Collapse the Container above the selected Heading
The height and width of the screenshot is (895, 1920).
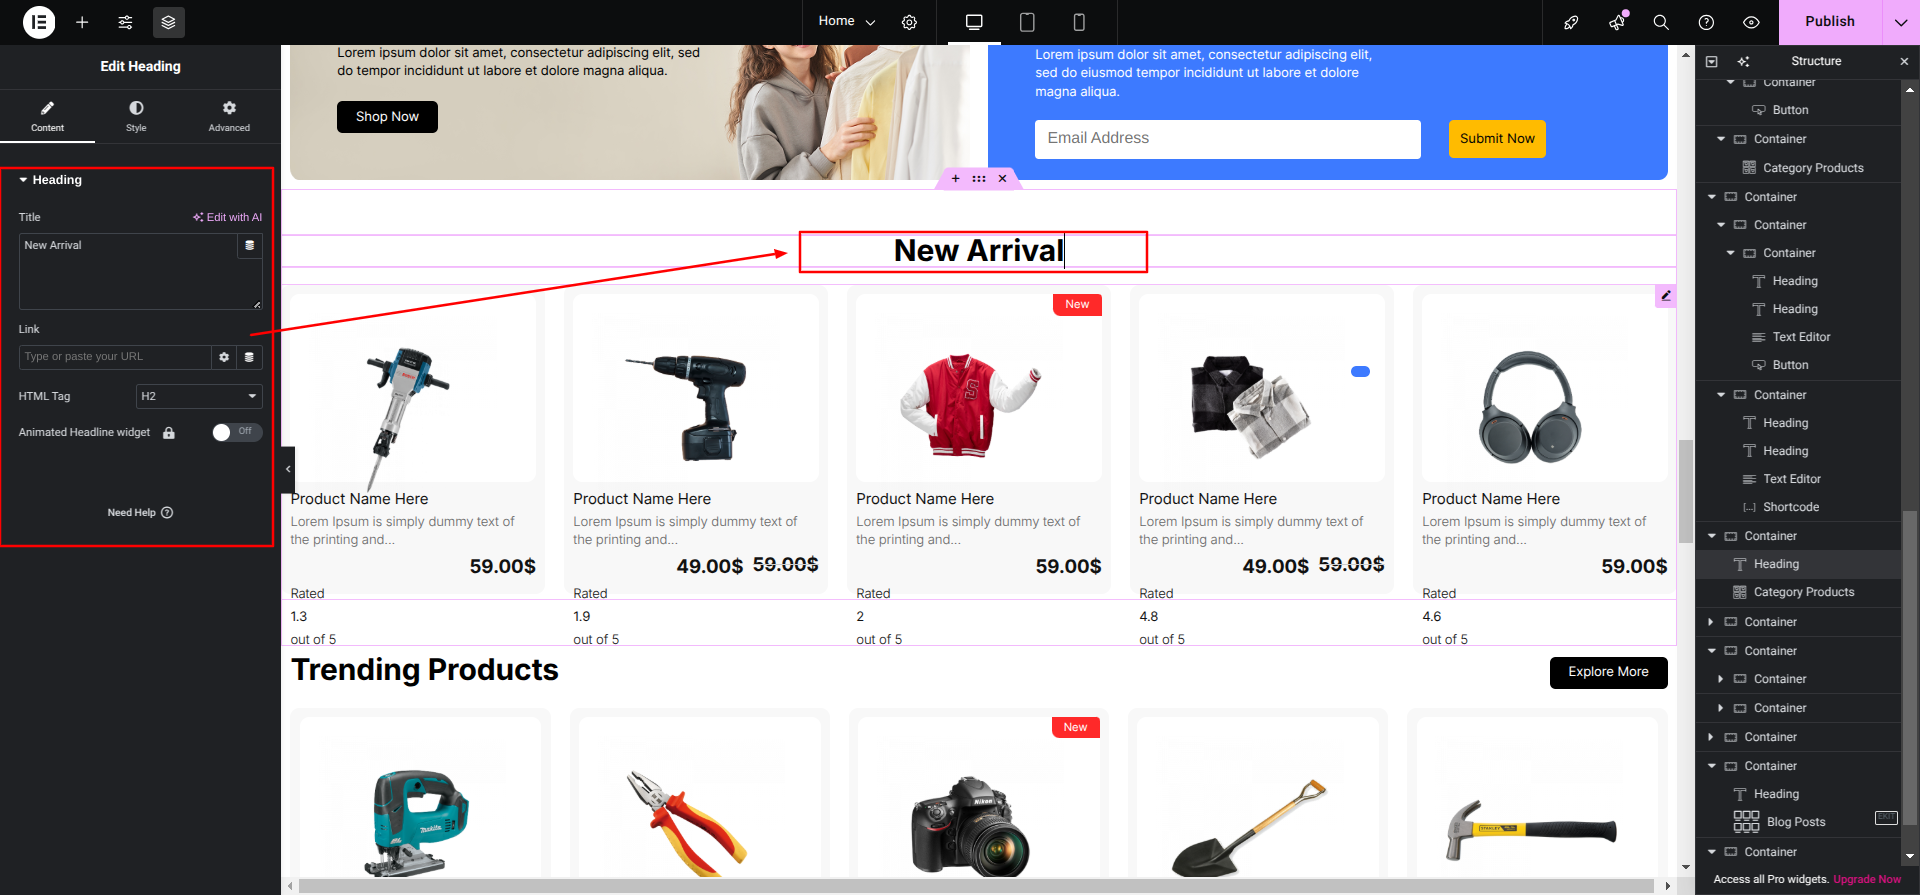1712,536
